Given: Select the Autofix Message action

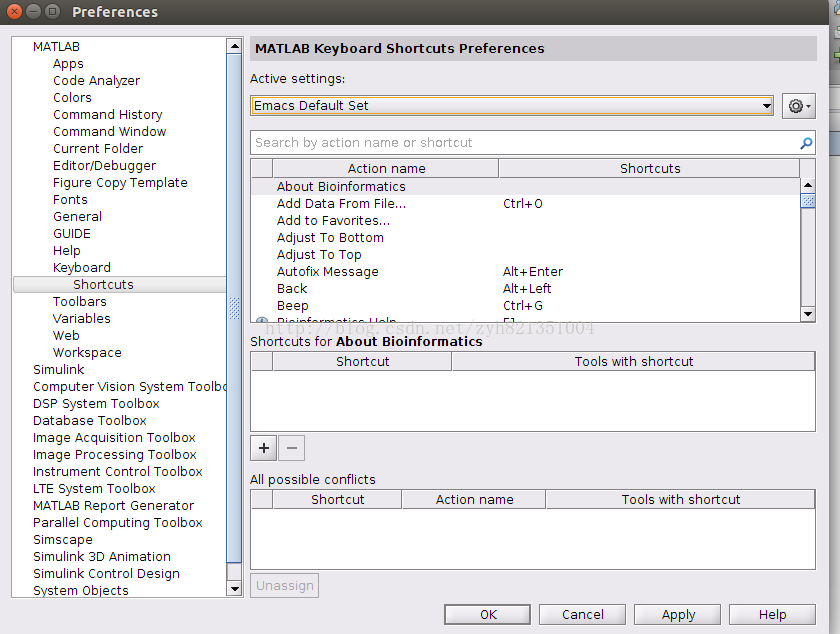Looking at the screenshot, I should pyautogui.click(x=526, y=272).
